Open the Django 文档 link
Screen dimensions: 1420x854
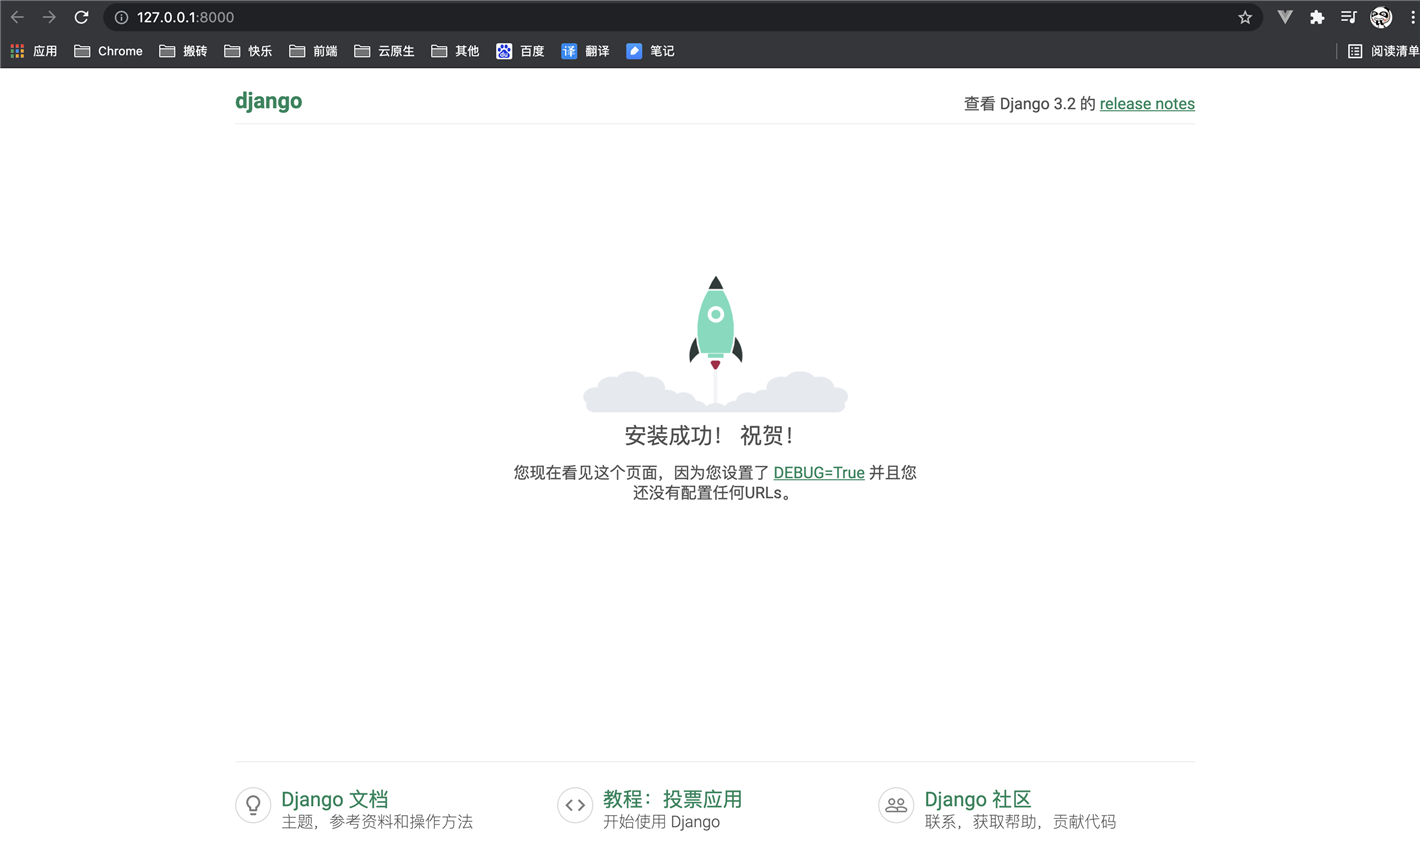(x=335, y=799)
